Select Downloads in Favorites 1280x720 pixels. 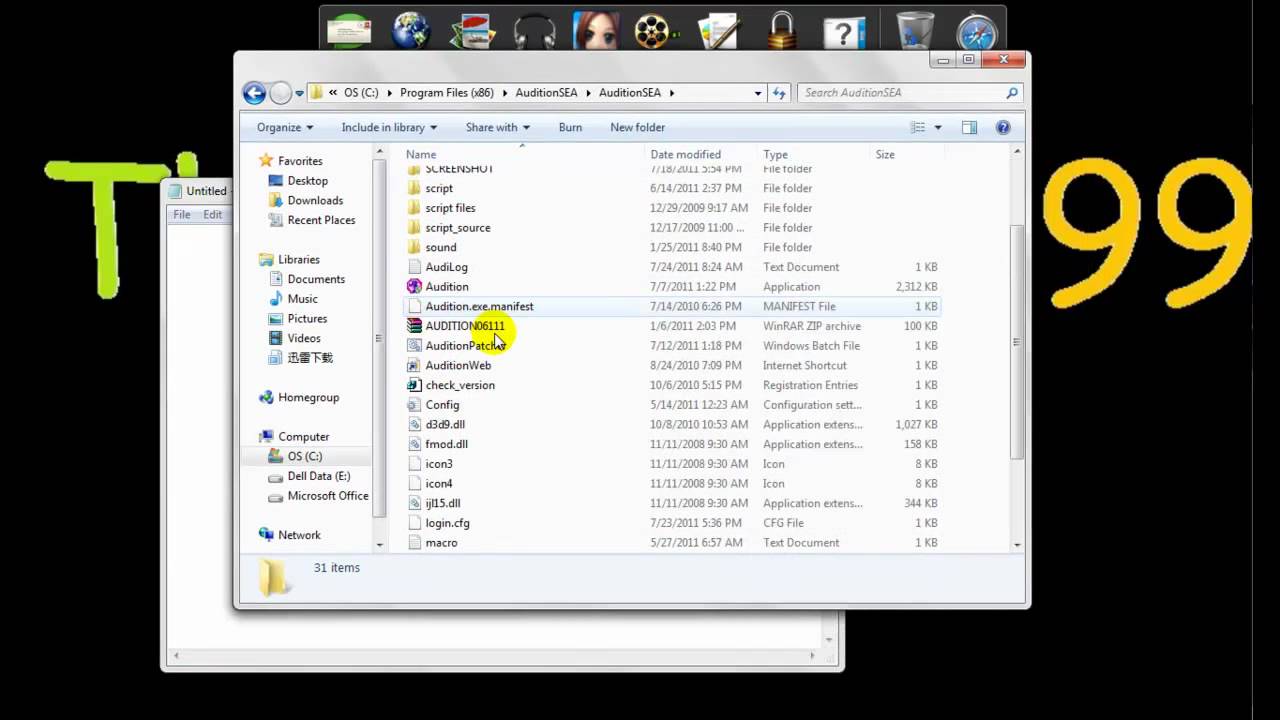[x=315, y=201]
